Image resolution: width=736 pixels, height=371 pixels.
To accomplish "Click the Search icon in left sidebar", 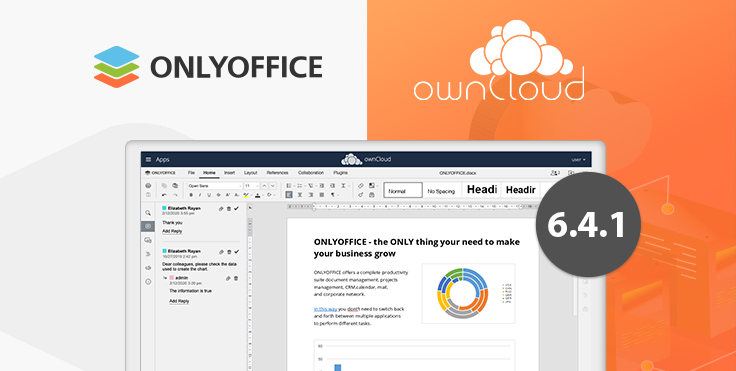I will point(148,213).
